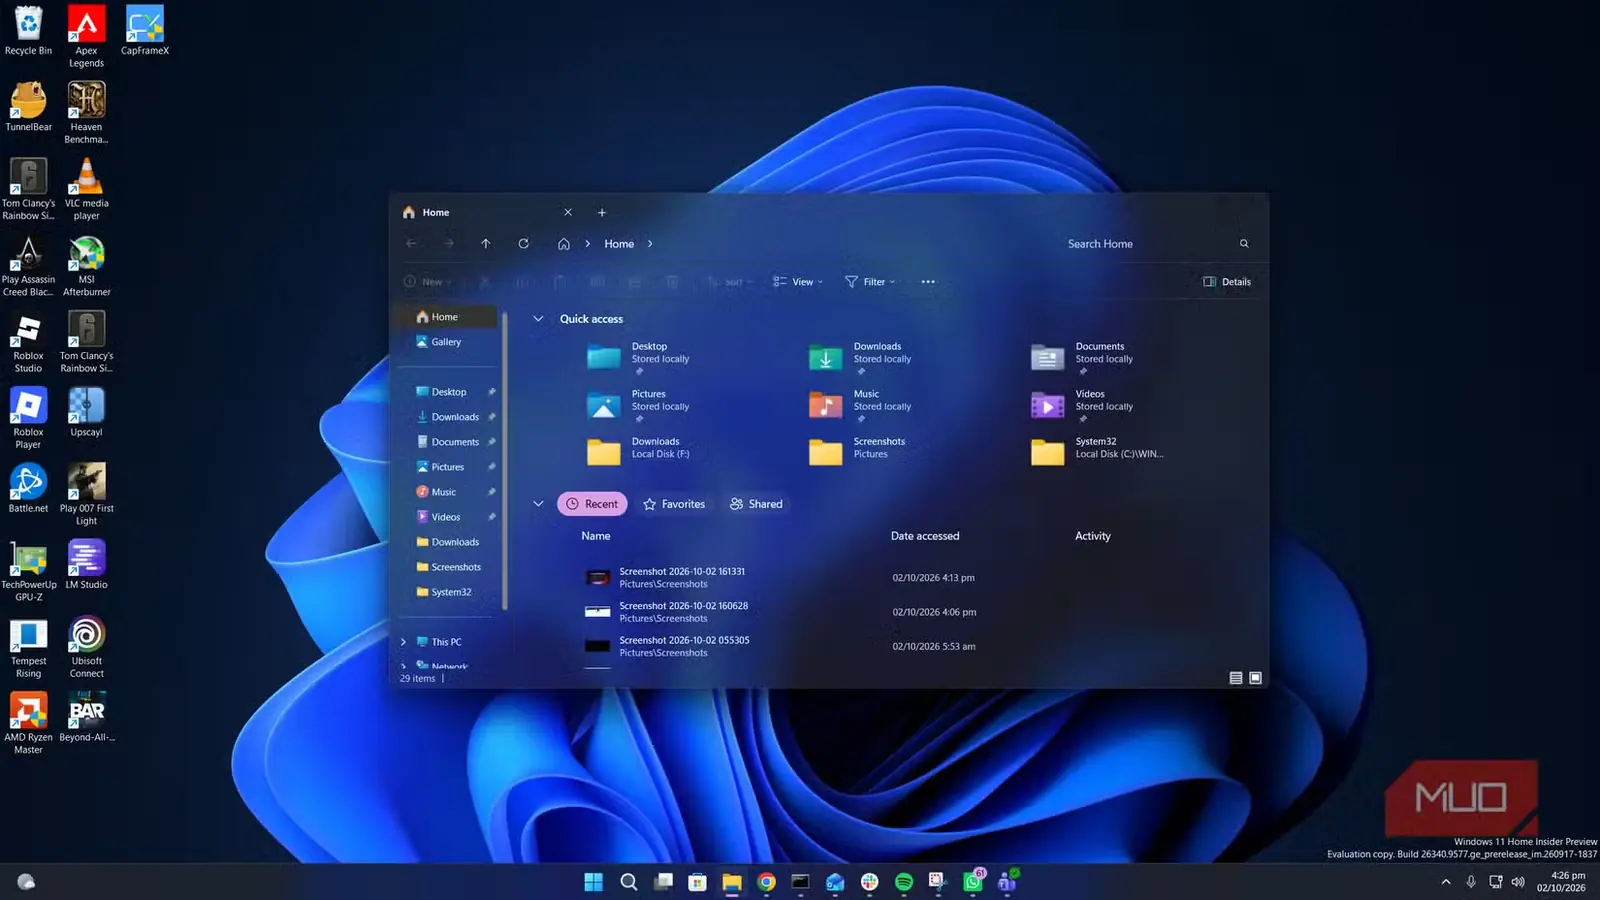Open the LM Studio desktop shortcut

point(87,565)
